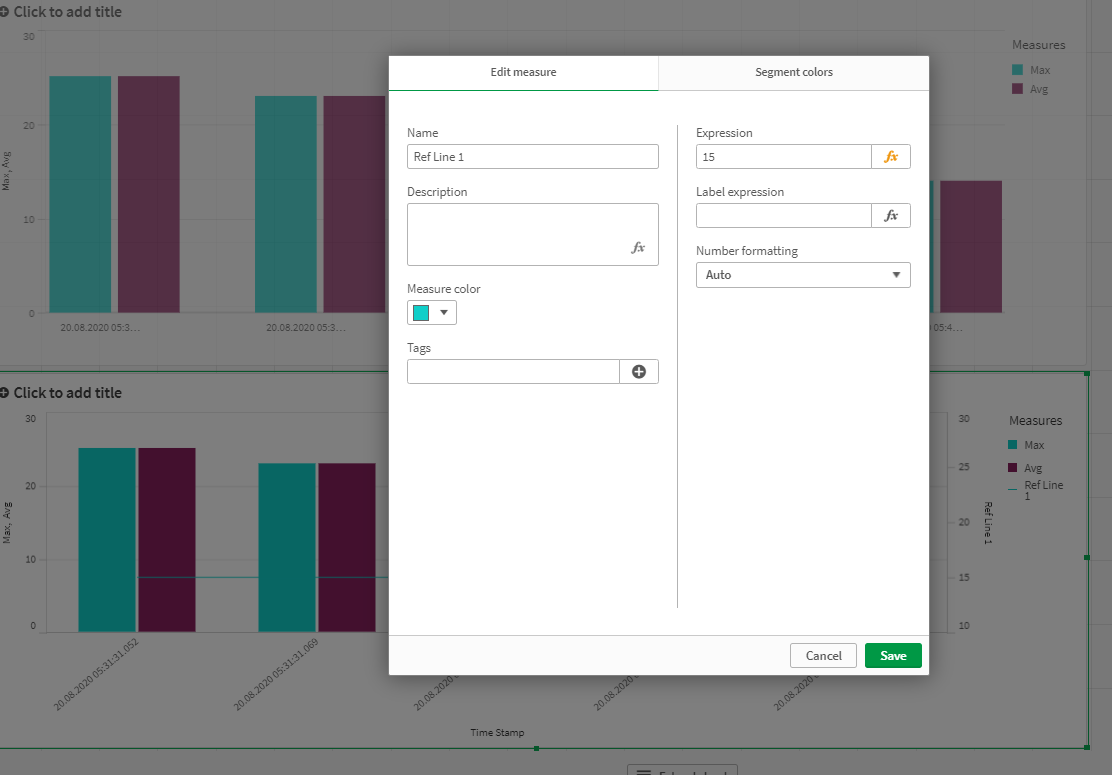Click the Max legend color square in the top chart
This screenshot has width=1112, height=775.
1019,69
